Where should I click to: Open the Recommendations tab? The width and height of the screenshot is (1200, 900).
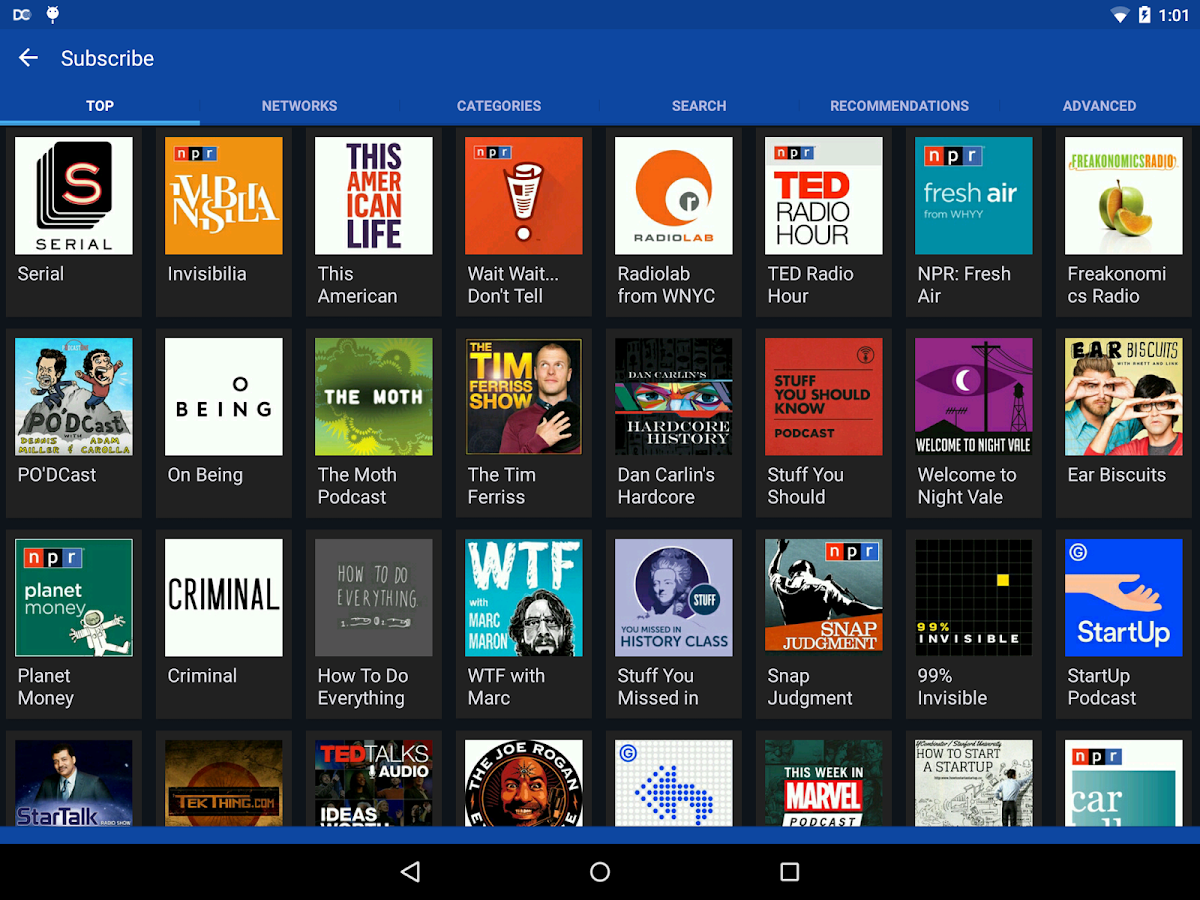(x=899, y=106)
